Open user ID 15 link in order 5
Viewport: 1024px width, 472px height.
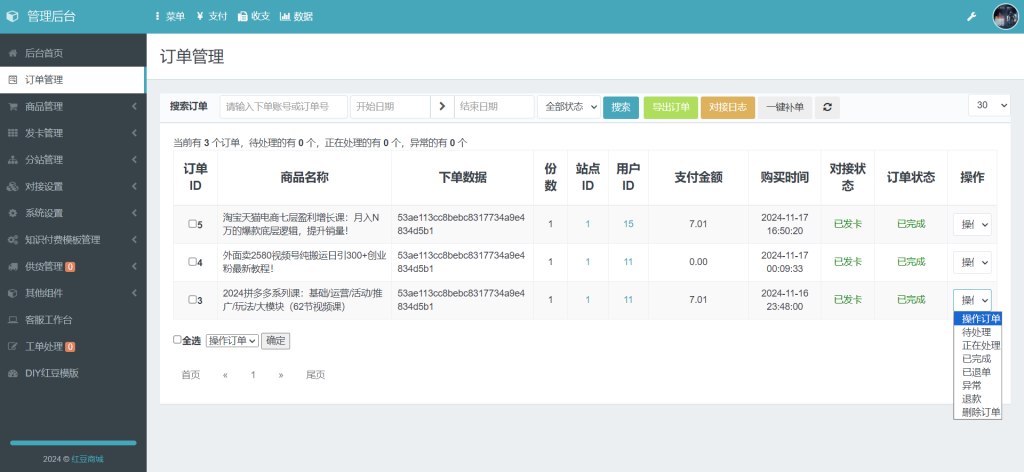(628, 224)
